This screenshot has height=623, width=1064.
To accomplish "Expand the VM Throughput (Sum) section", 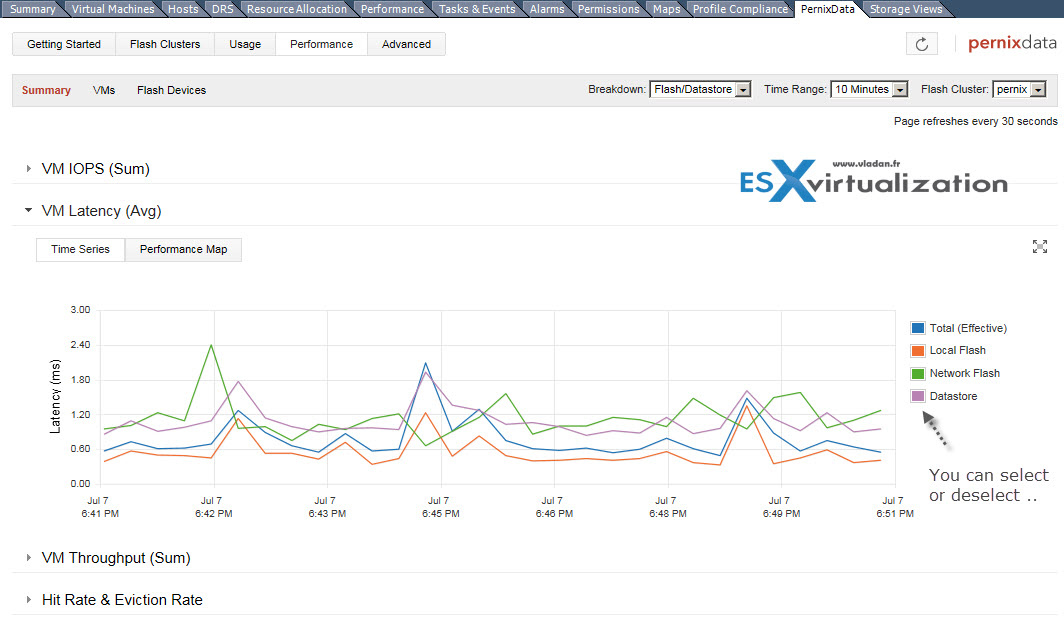I will [28, 557].
